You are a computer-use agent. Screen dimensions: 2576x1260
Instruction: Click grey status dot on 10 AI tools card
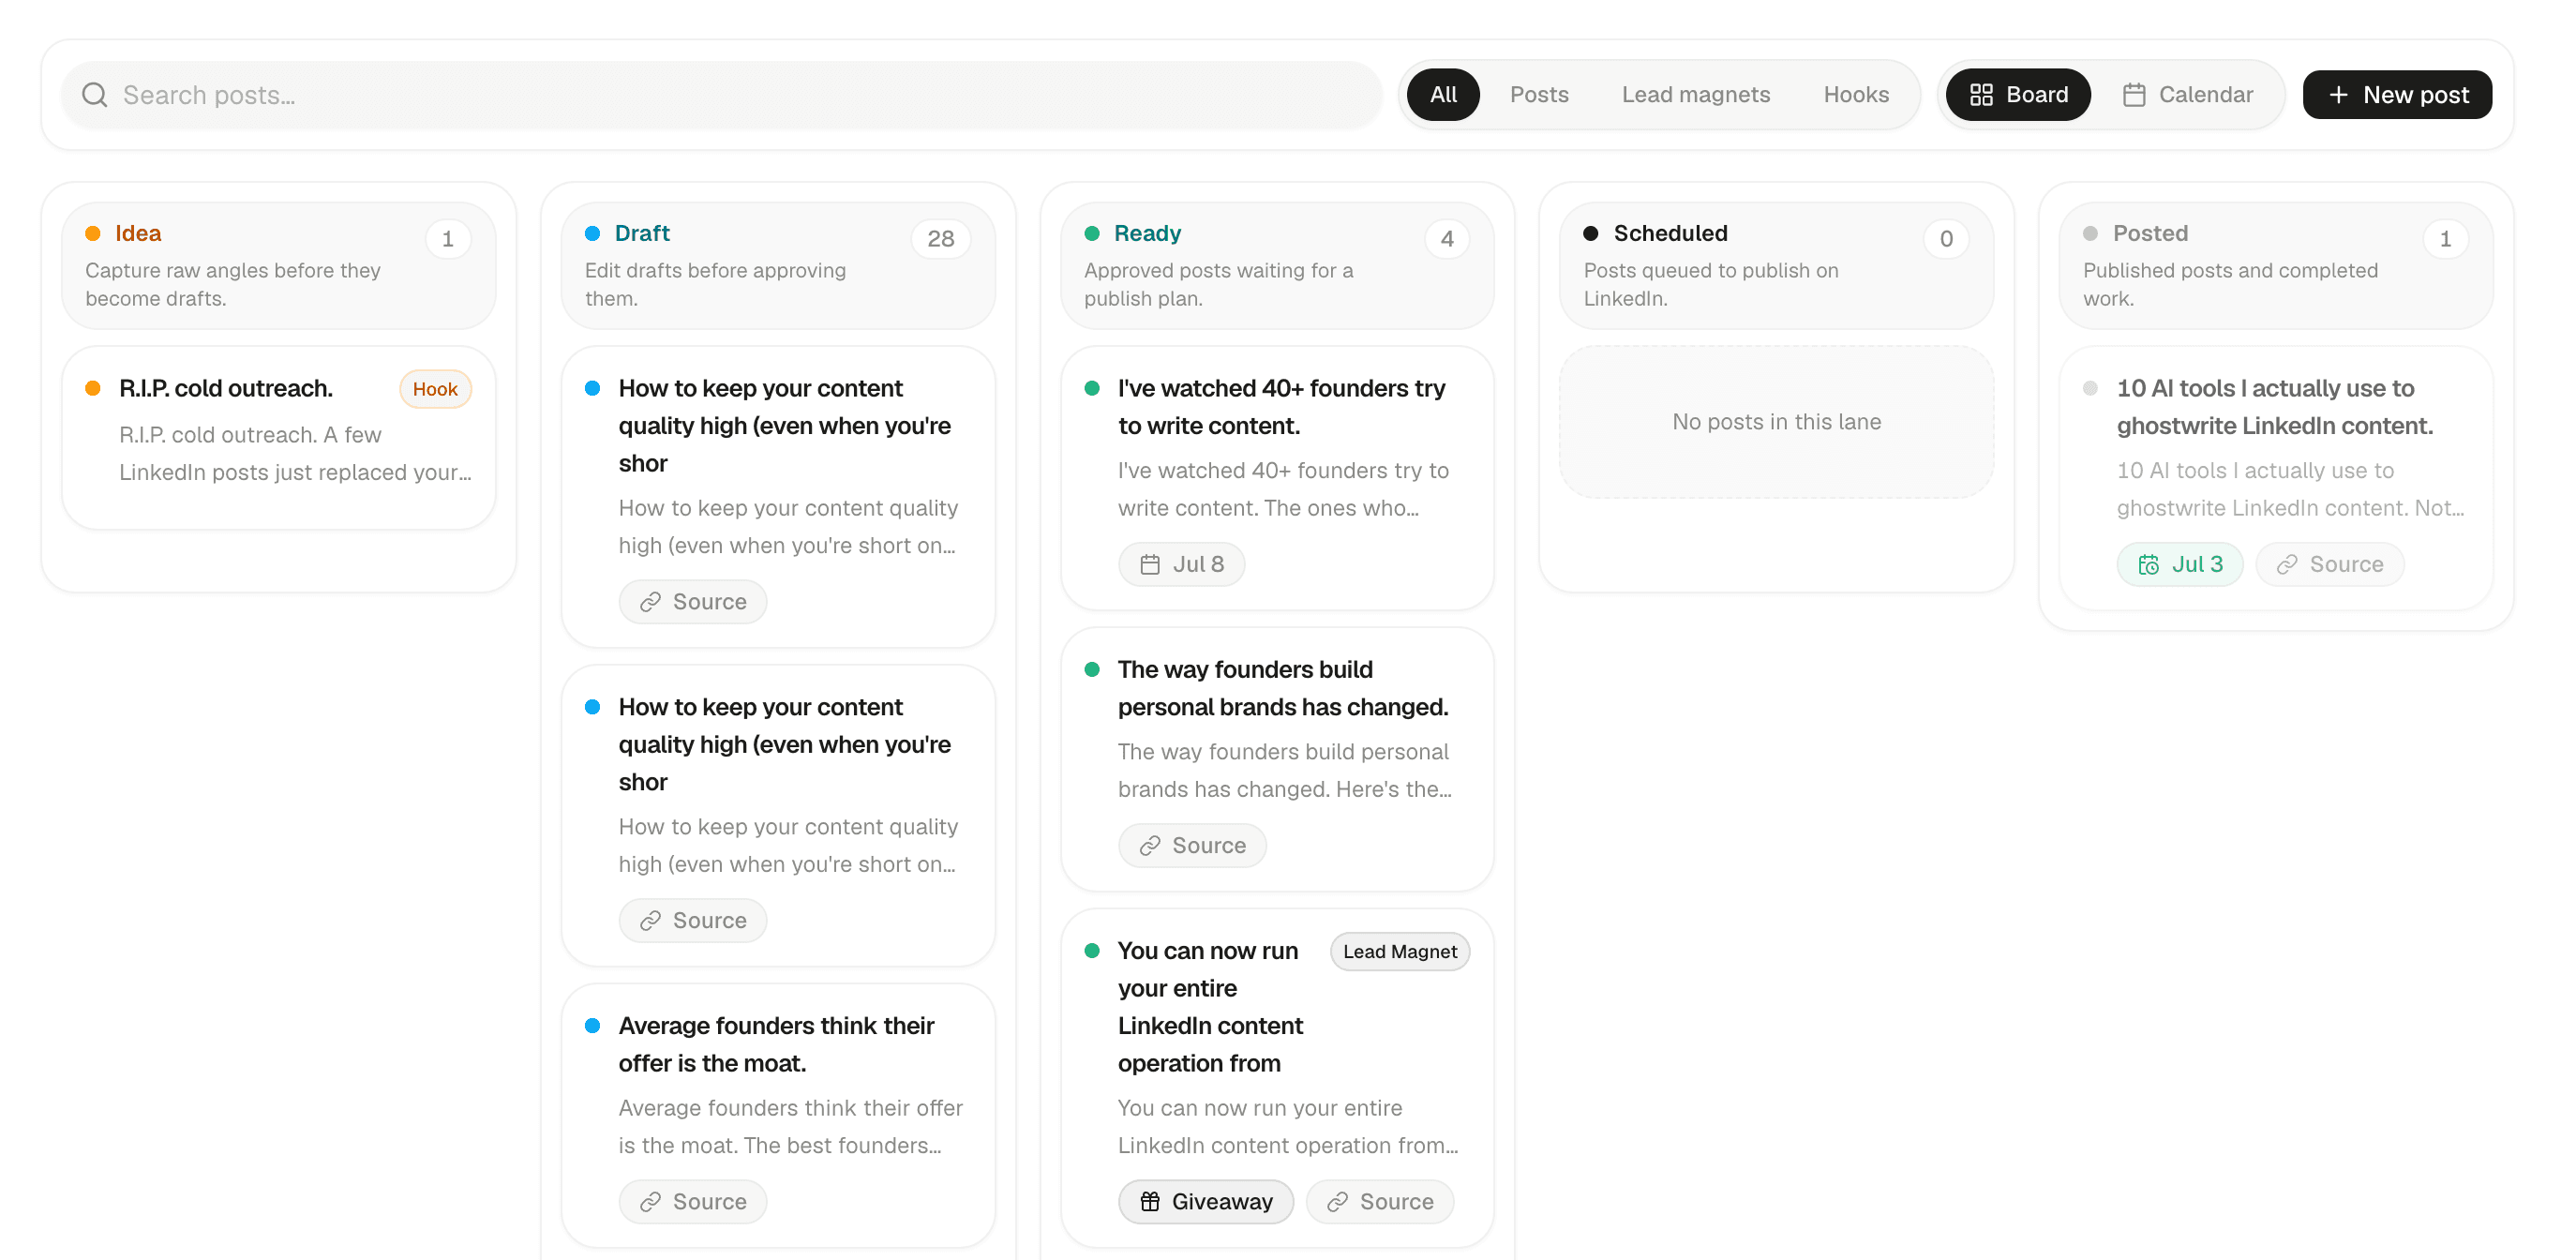(x=2090, y=389)
